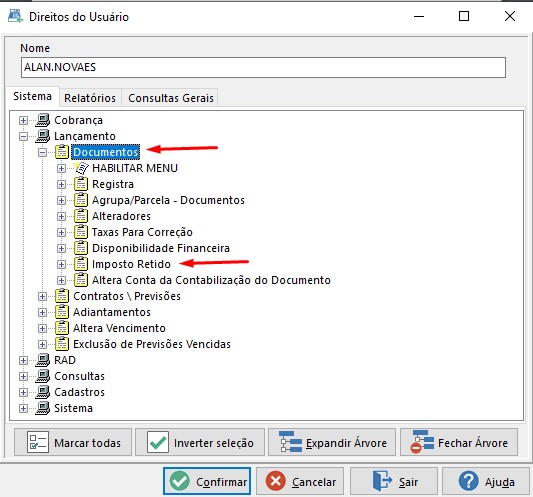Image resolution: width=533 pixels, height=497 pixels.
Task: Click the Altera Vencimento notepad icon
Action: (x=62, y=328)
